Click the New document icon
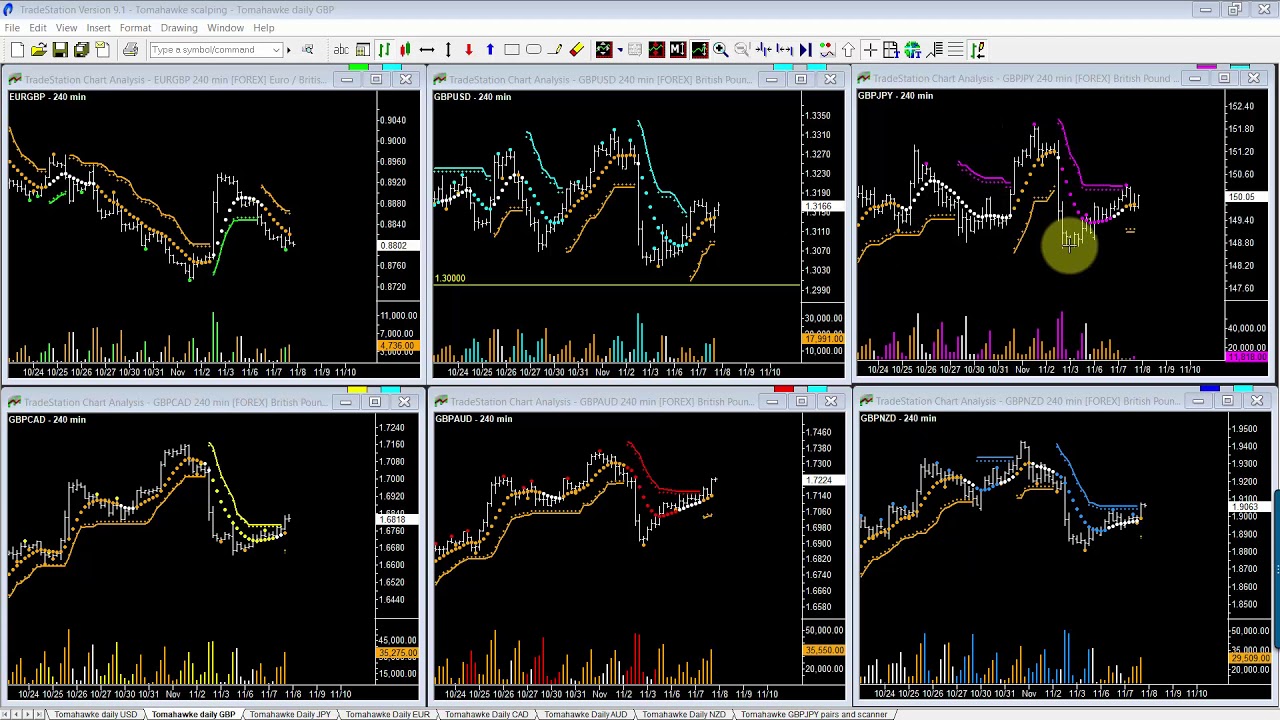Screen dimensions: 1280x720 coord(17,50)
